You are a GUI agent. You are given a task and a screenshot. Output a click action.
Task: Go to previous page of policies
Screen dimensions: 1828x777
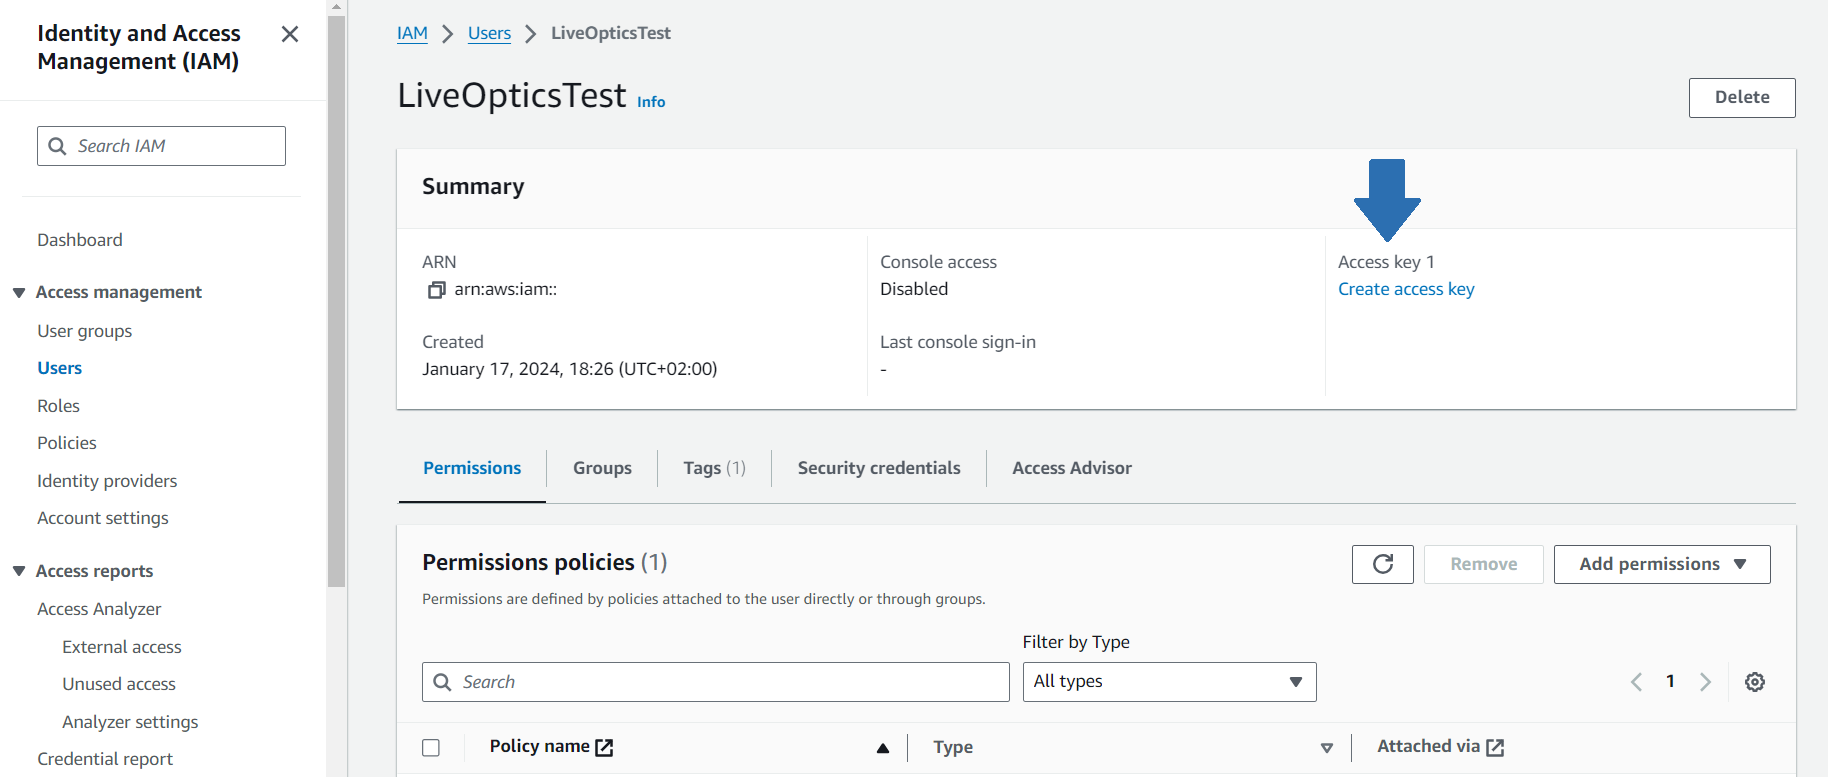tap(1636, 682)
